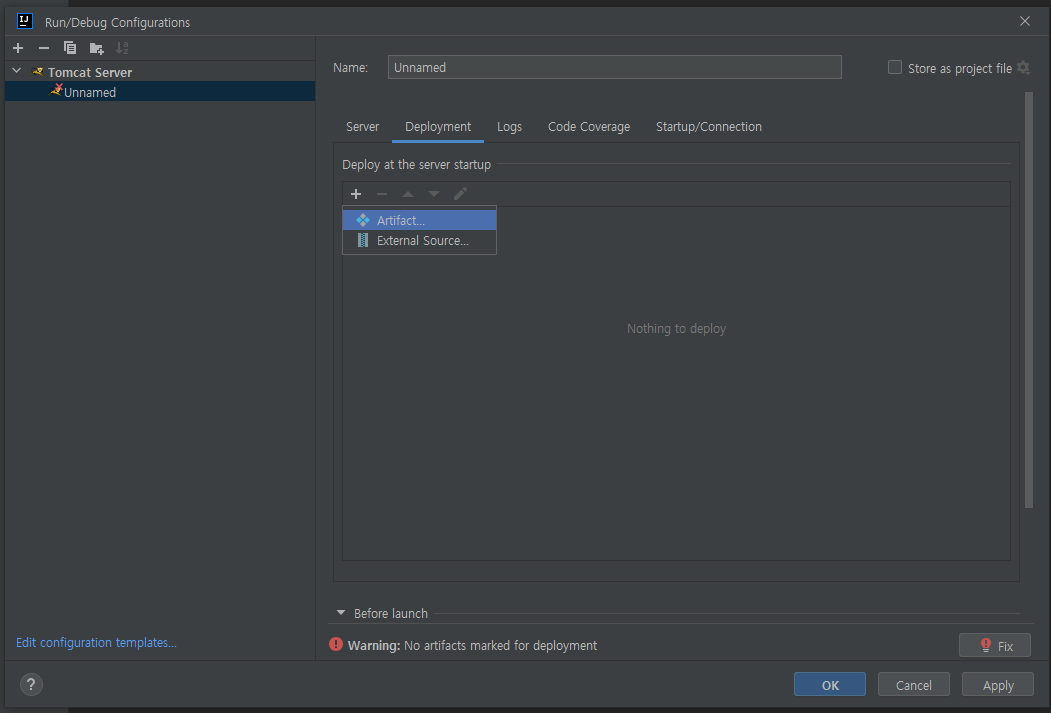
Task: Edit deployment item pencil icon
Action: [460, 194]
